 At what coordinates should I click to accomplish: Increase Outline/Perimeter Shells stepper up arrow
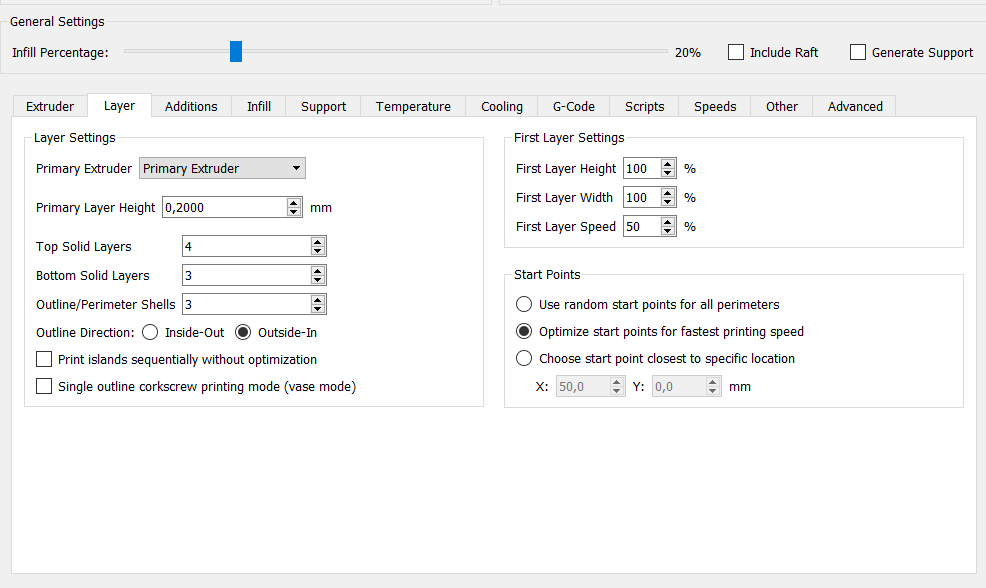point(317,300)
